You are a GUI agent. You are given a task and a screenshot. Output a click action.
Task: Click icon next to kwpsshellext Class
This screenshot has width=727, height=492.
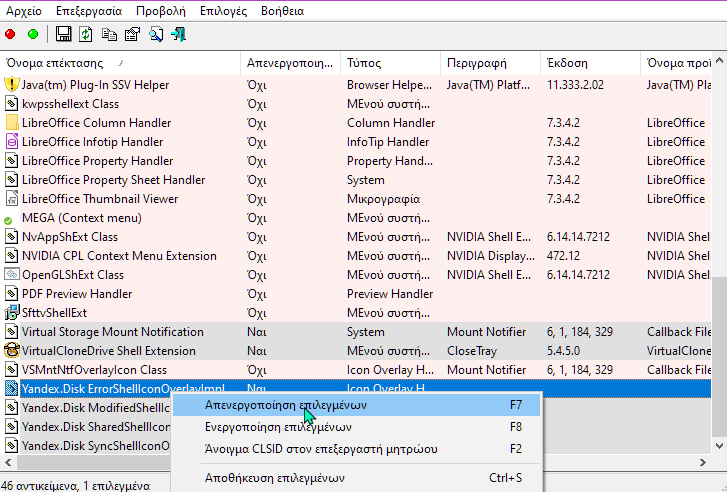[x=12, y=104]
